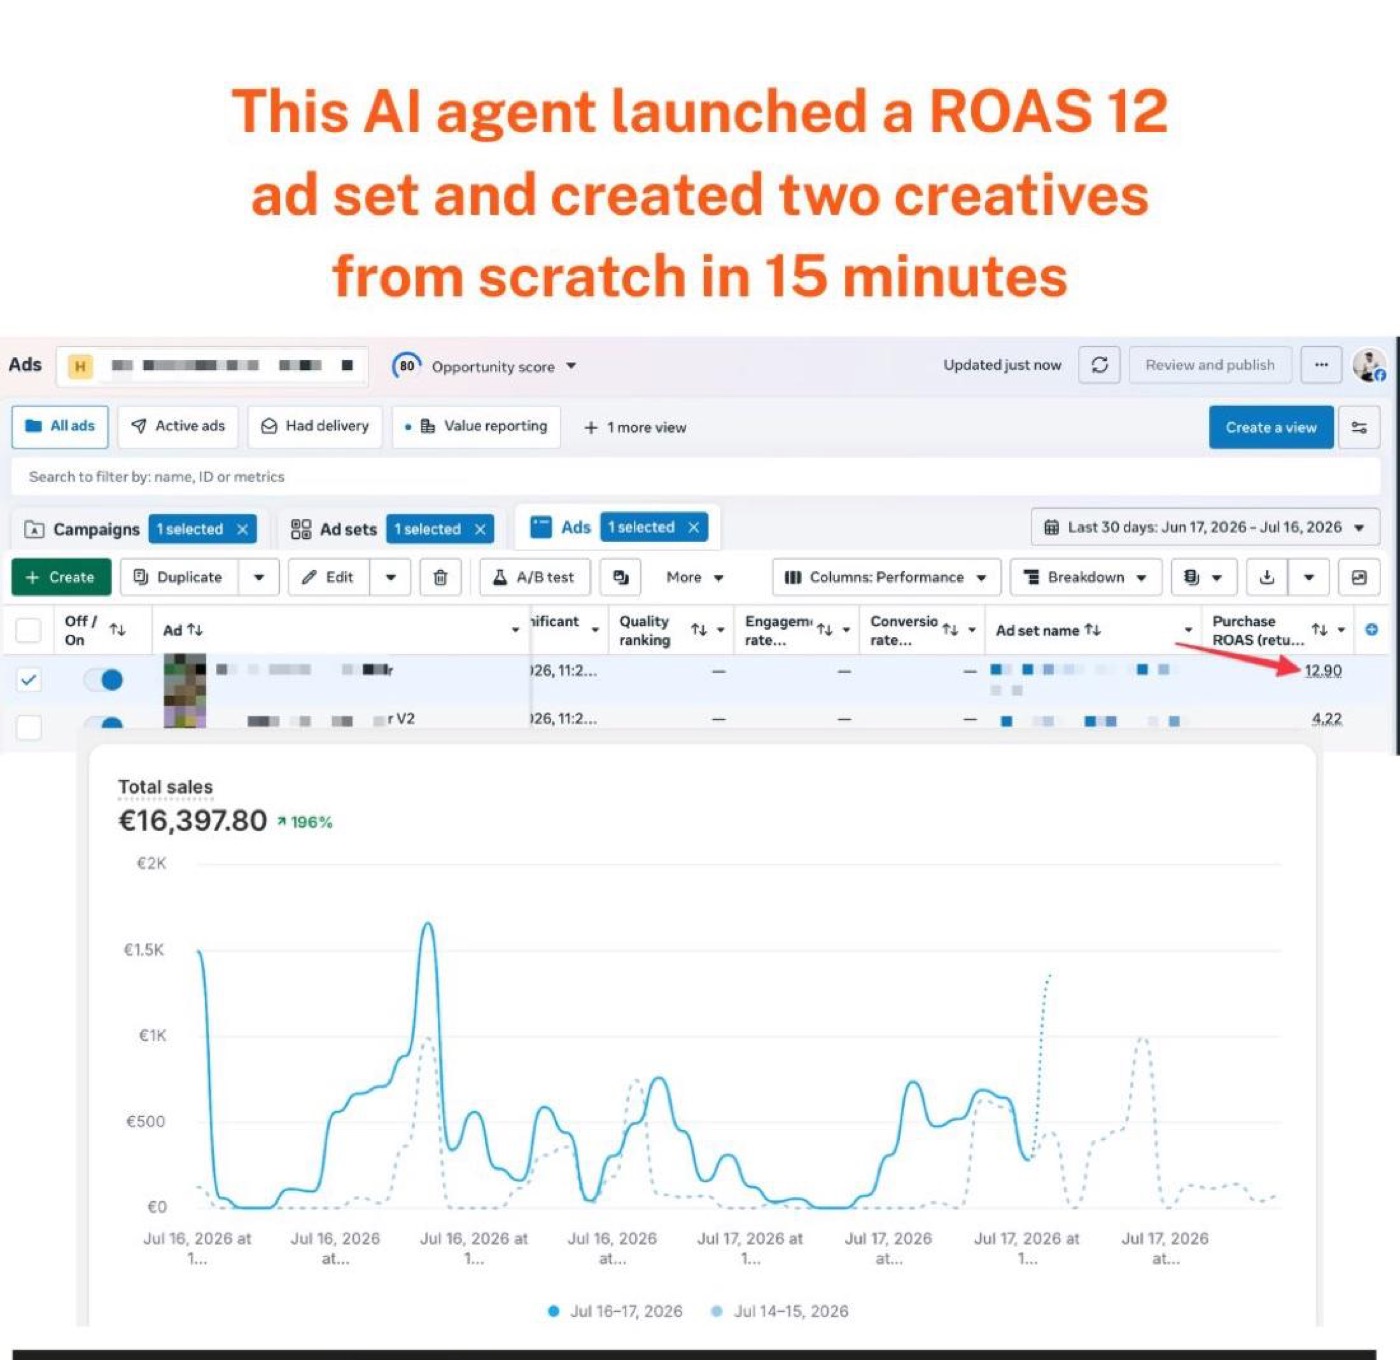Open the three-dot more options menu
This screenshot has height=1360, width=1400.
1321,365
